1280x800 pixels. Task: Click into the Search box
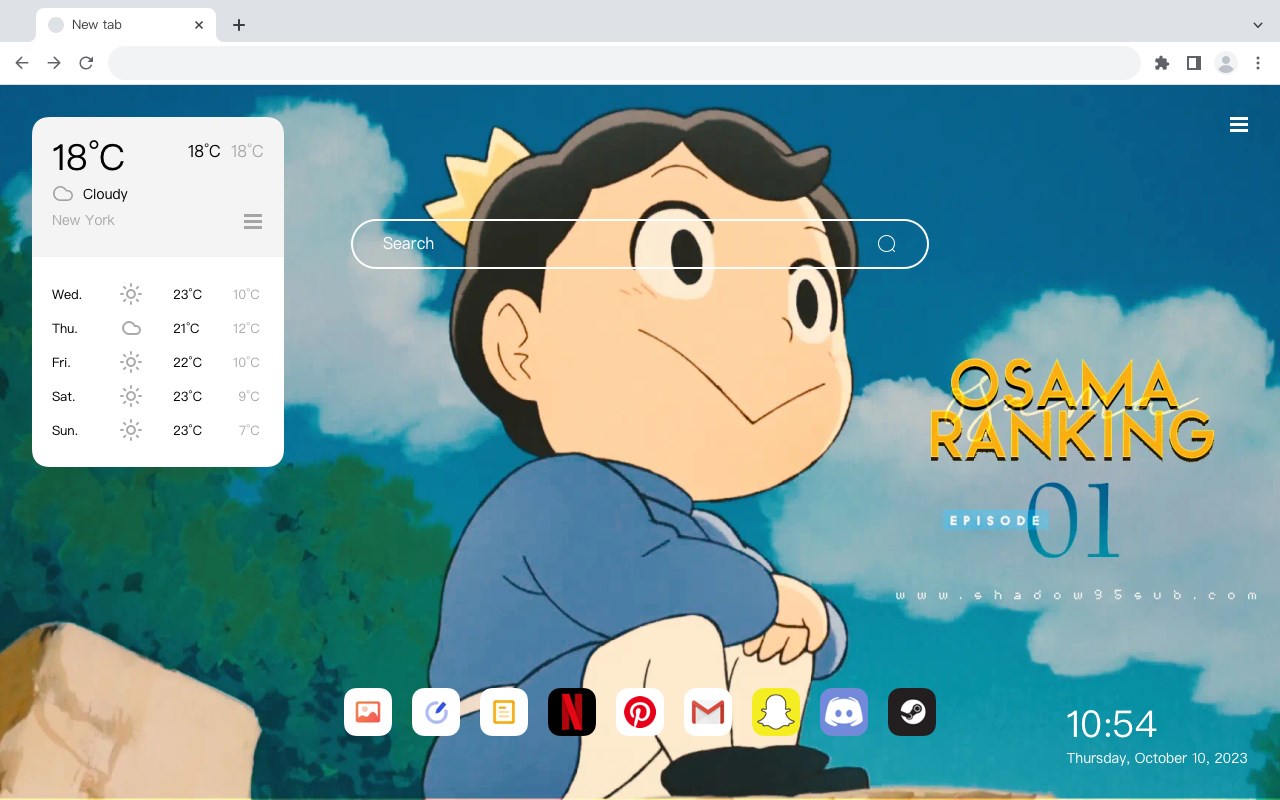pyautogui.click(x=640, y=244)
